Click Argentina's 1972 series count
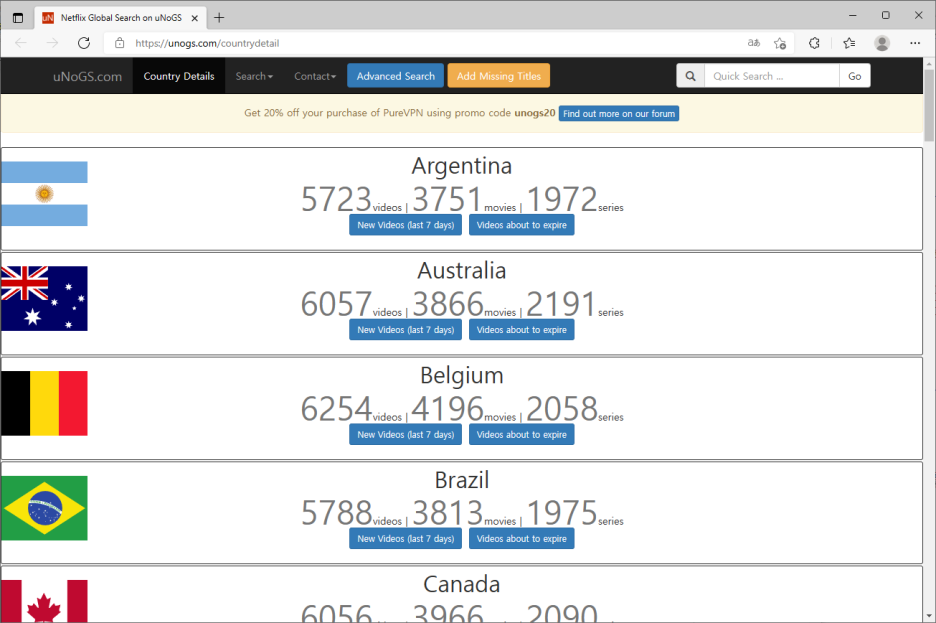 click(x=561, y=199)
